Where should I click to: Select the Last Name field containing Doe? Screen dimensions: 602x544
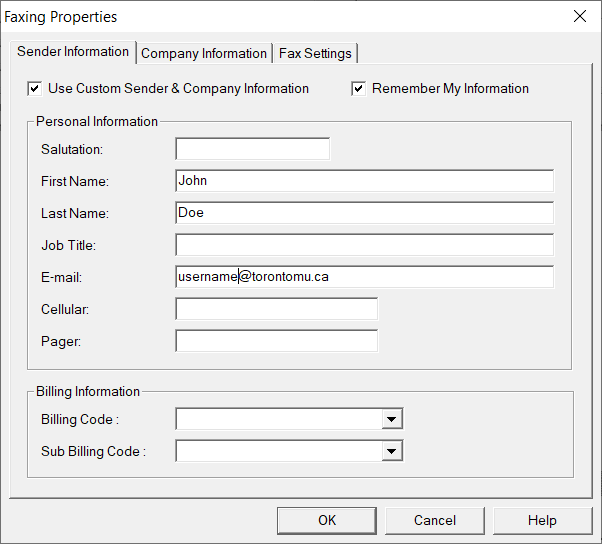tap(364, 213)
